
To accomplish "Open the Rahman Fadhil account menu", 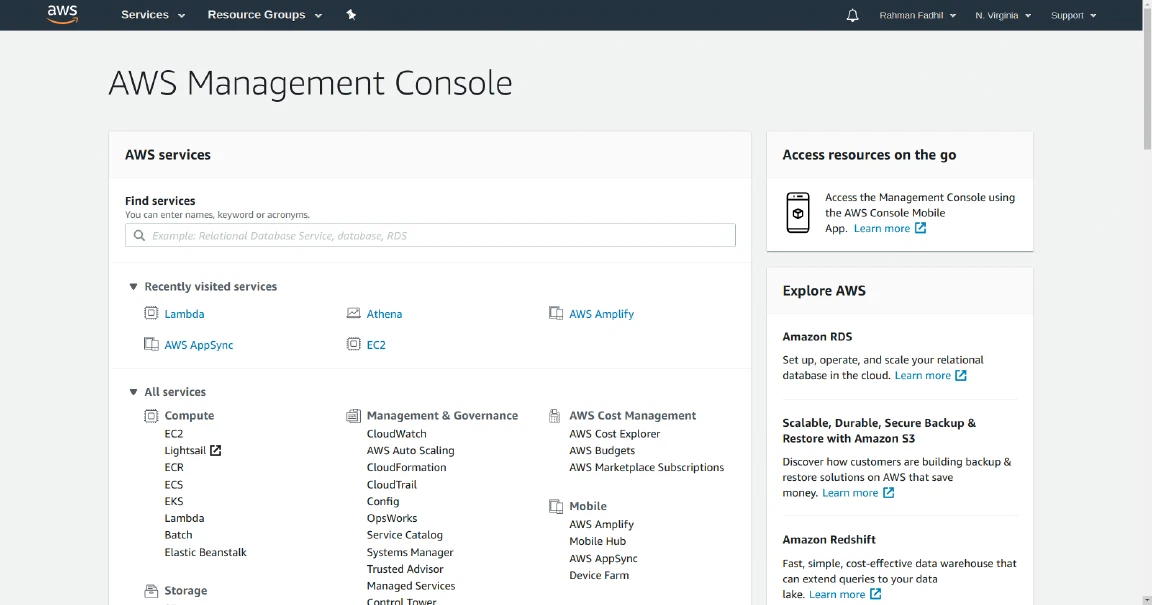I will tap(918, 15).
